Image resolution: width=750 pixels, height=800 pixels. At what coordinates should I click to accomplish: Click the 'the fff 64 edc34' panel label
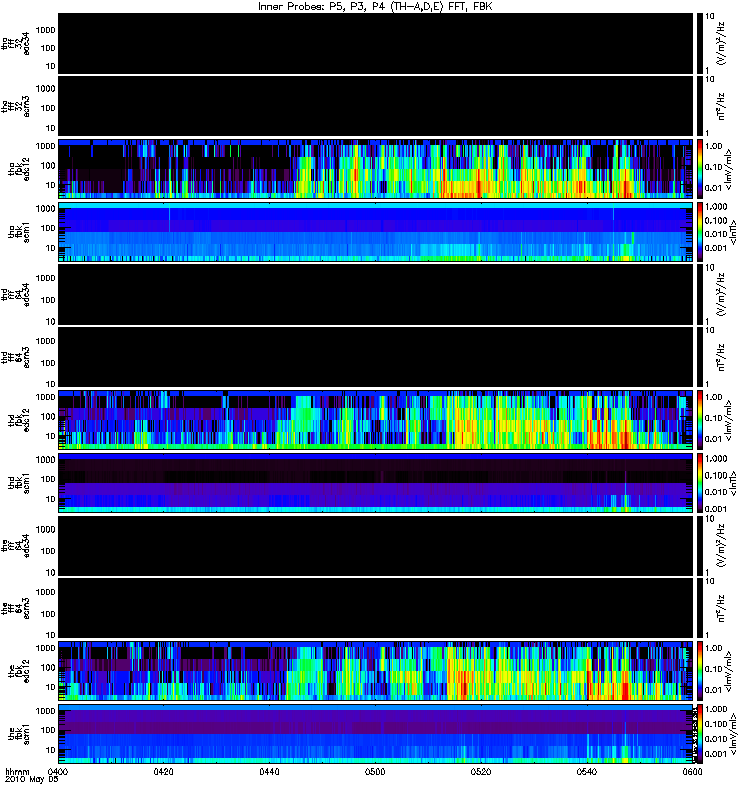point(16,545)
